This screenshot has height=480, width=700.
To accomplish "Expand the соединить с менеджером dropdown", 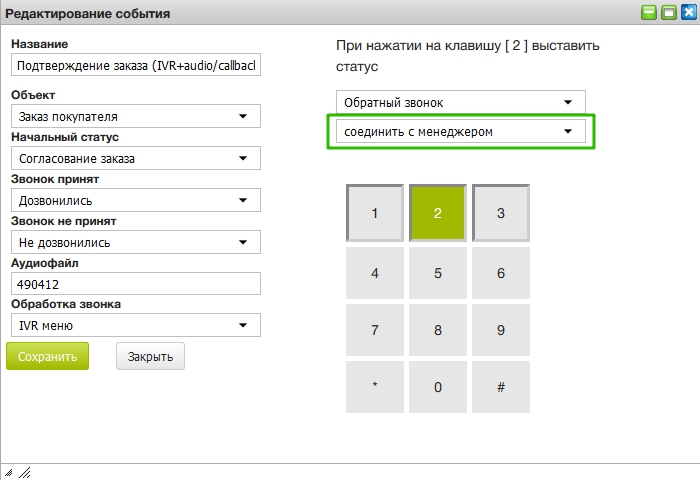I will pos(460,132).
